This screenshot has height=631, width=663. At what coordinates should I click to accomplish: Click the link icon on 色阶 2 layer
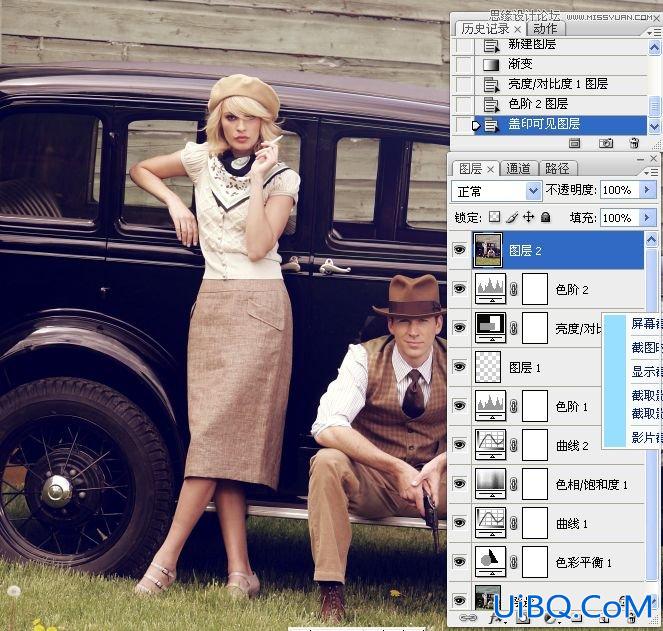[x=514, y=289]
